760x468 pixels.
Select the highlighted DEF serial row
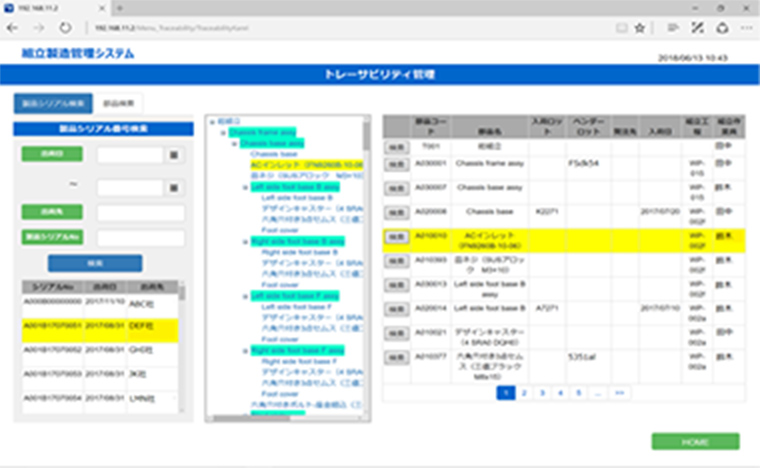(100, 331)
